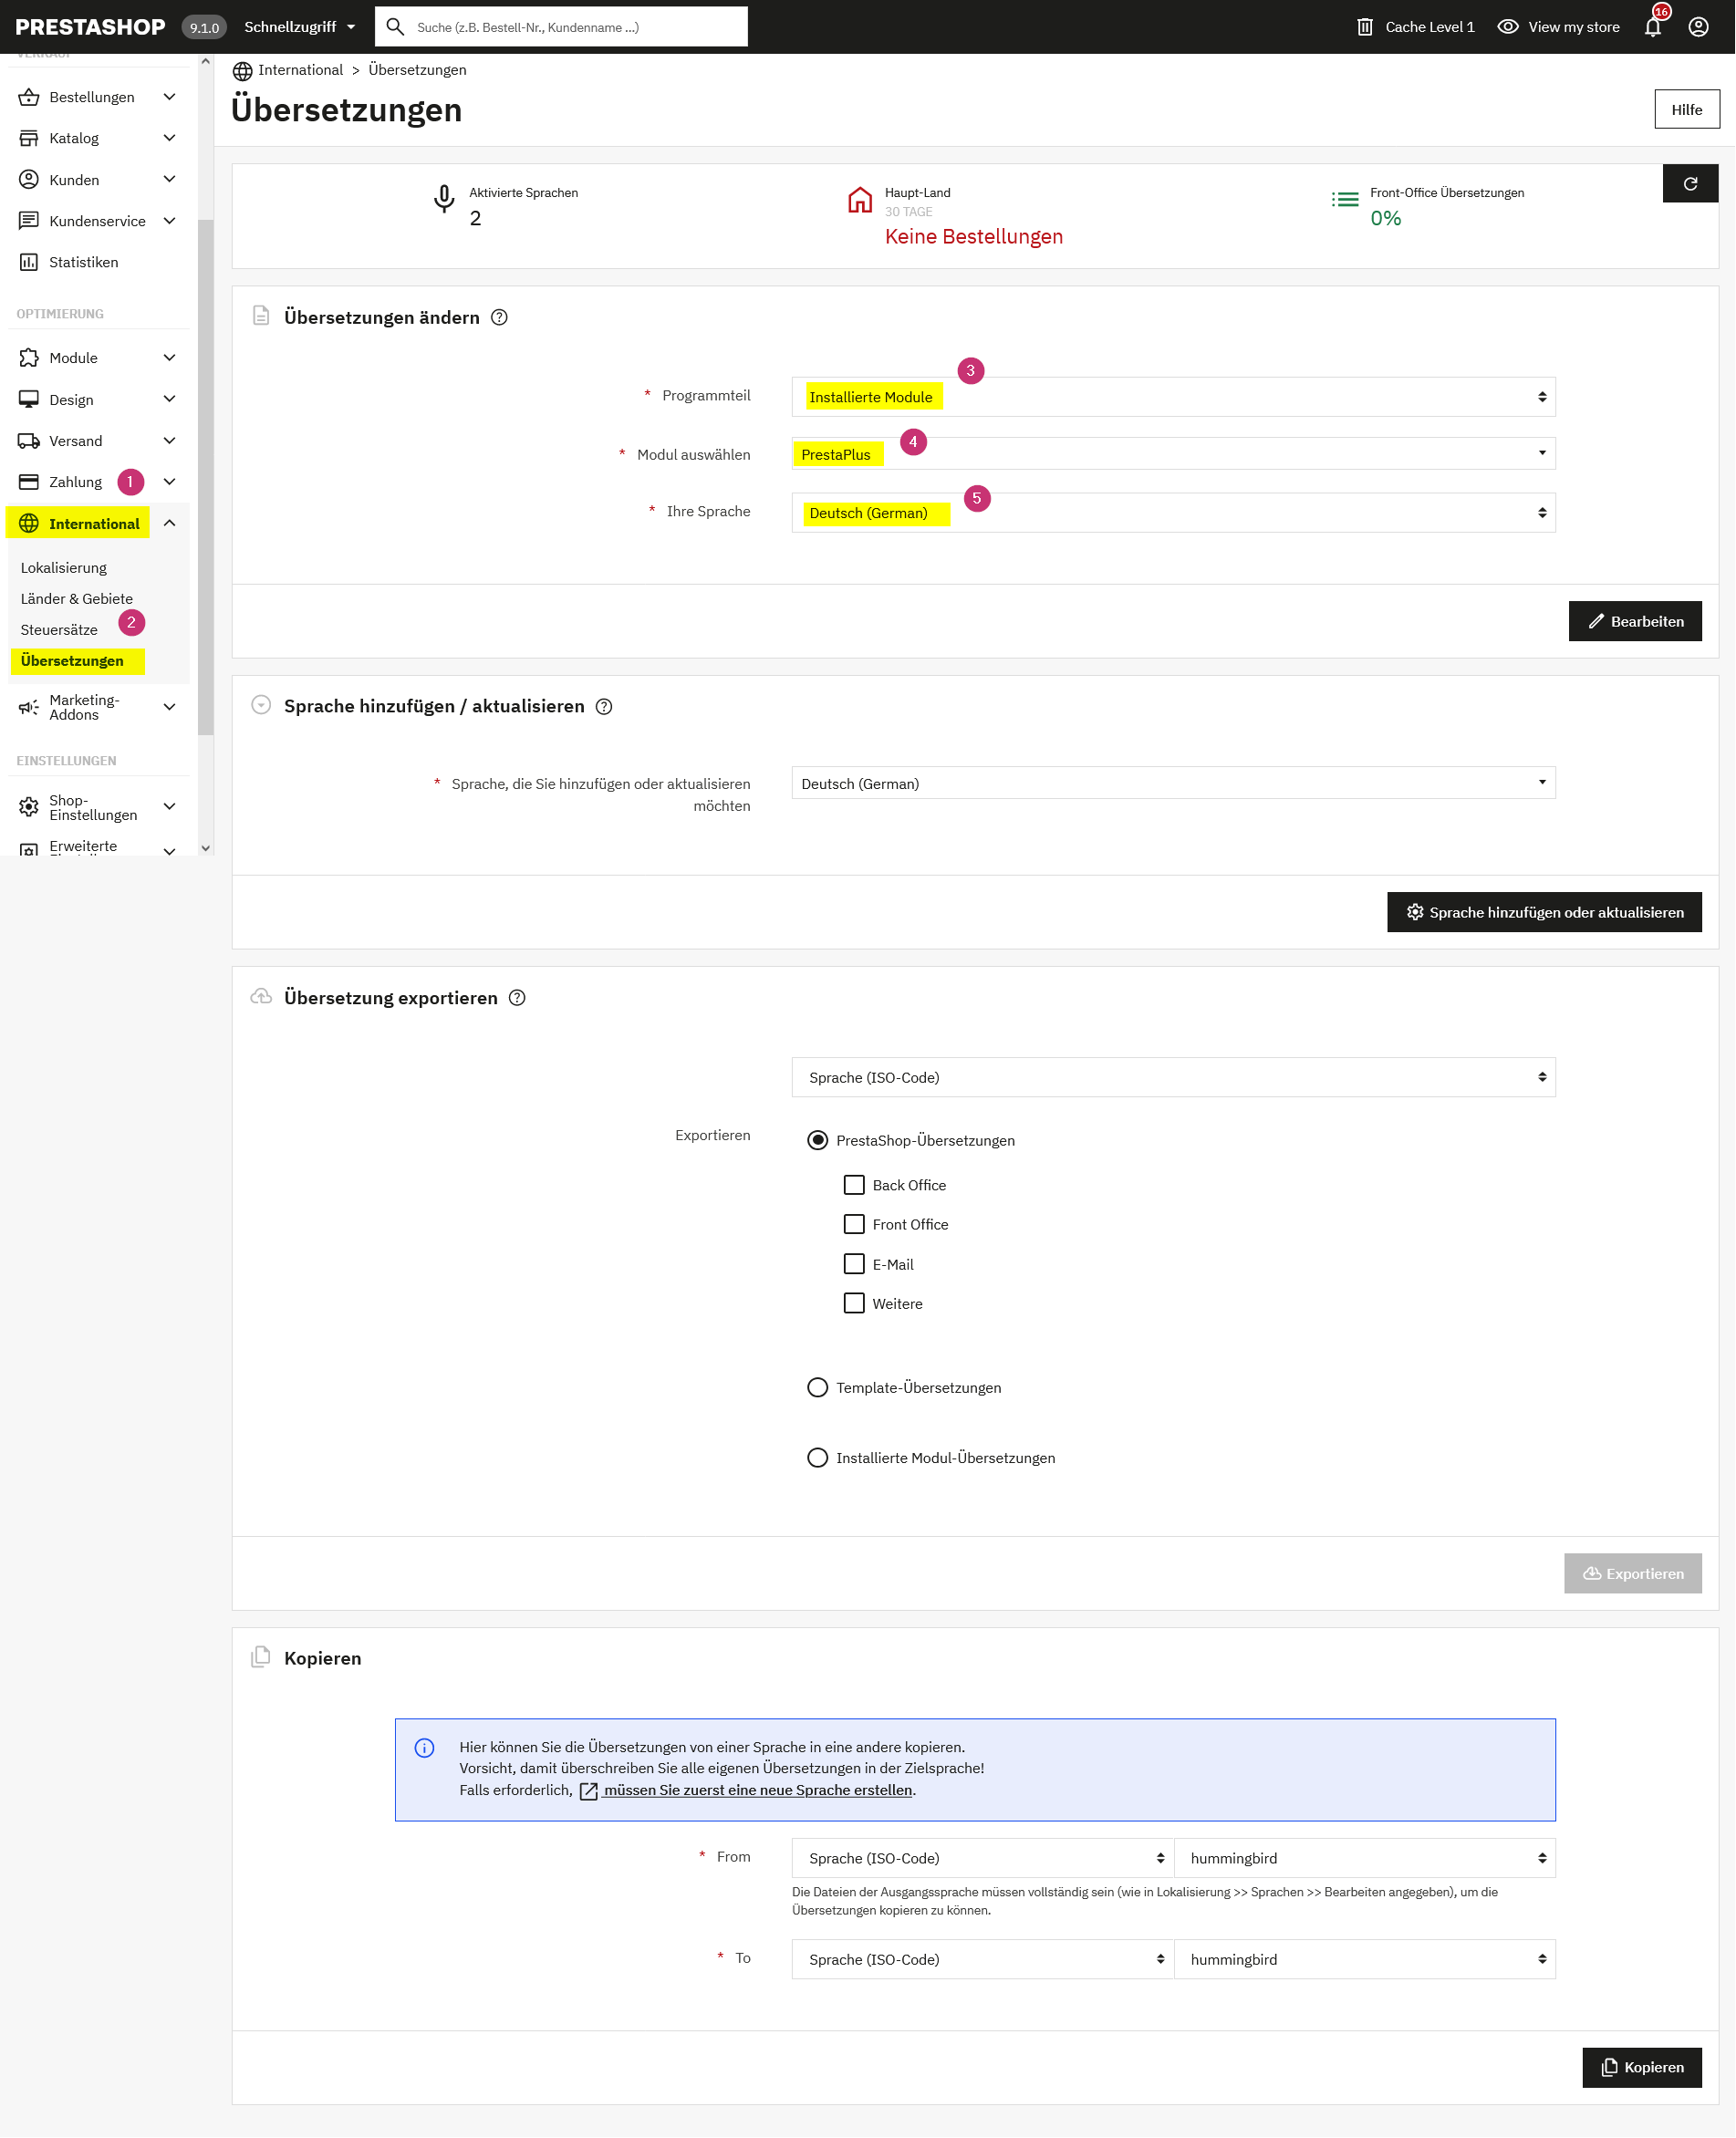This screenshot has height=2138, width=1736.
Task: Click the International globe icon in sidebar
Action: pos(29,524)
